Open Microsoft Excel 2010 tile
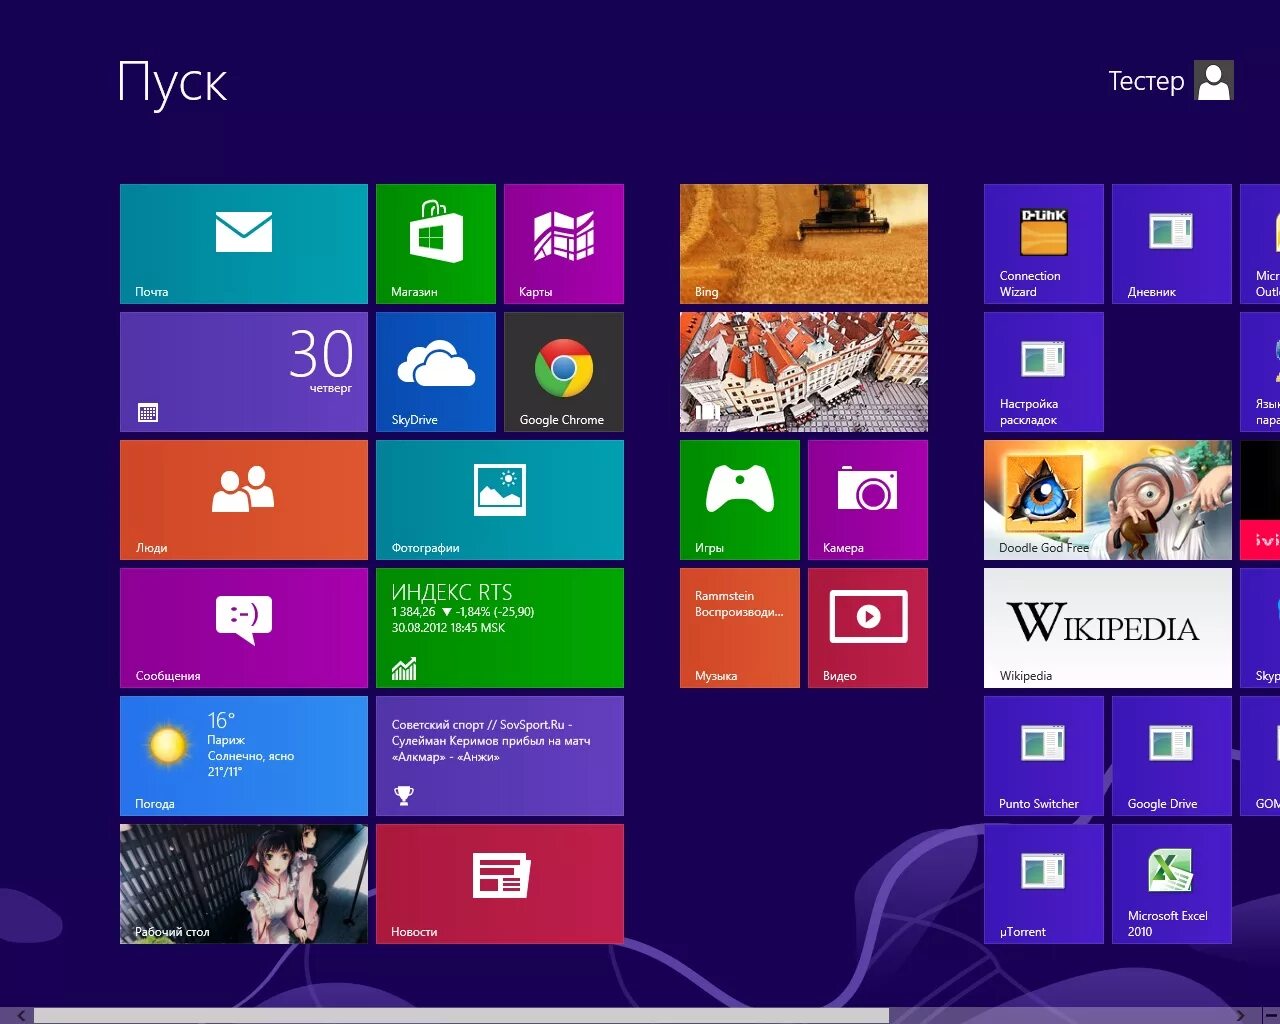Image resolution: width=1280 pixels, height=1024 pixels. (x=1172, y=884)
